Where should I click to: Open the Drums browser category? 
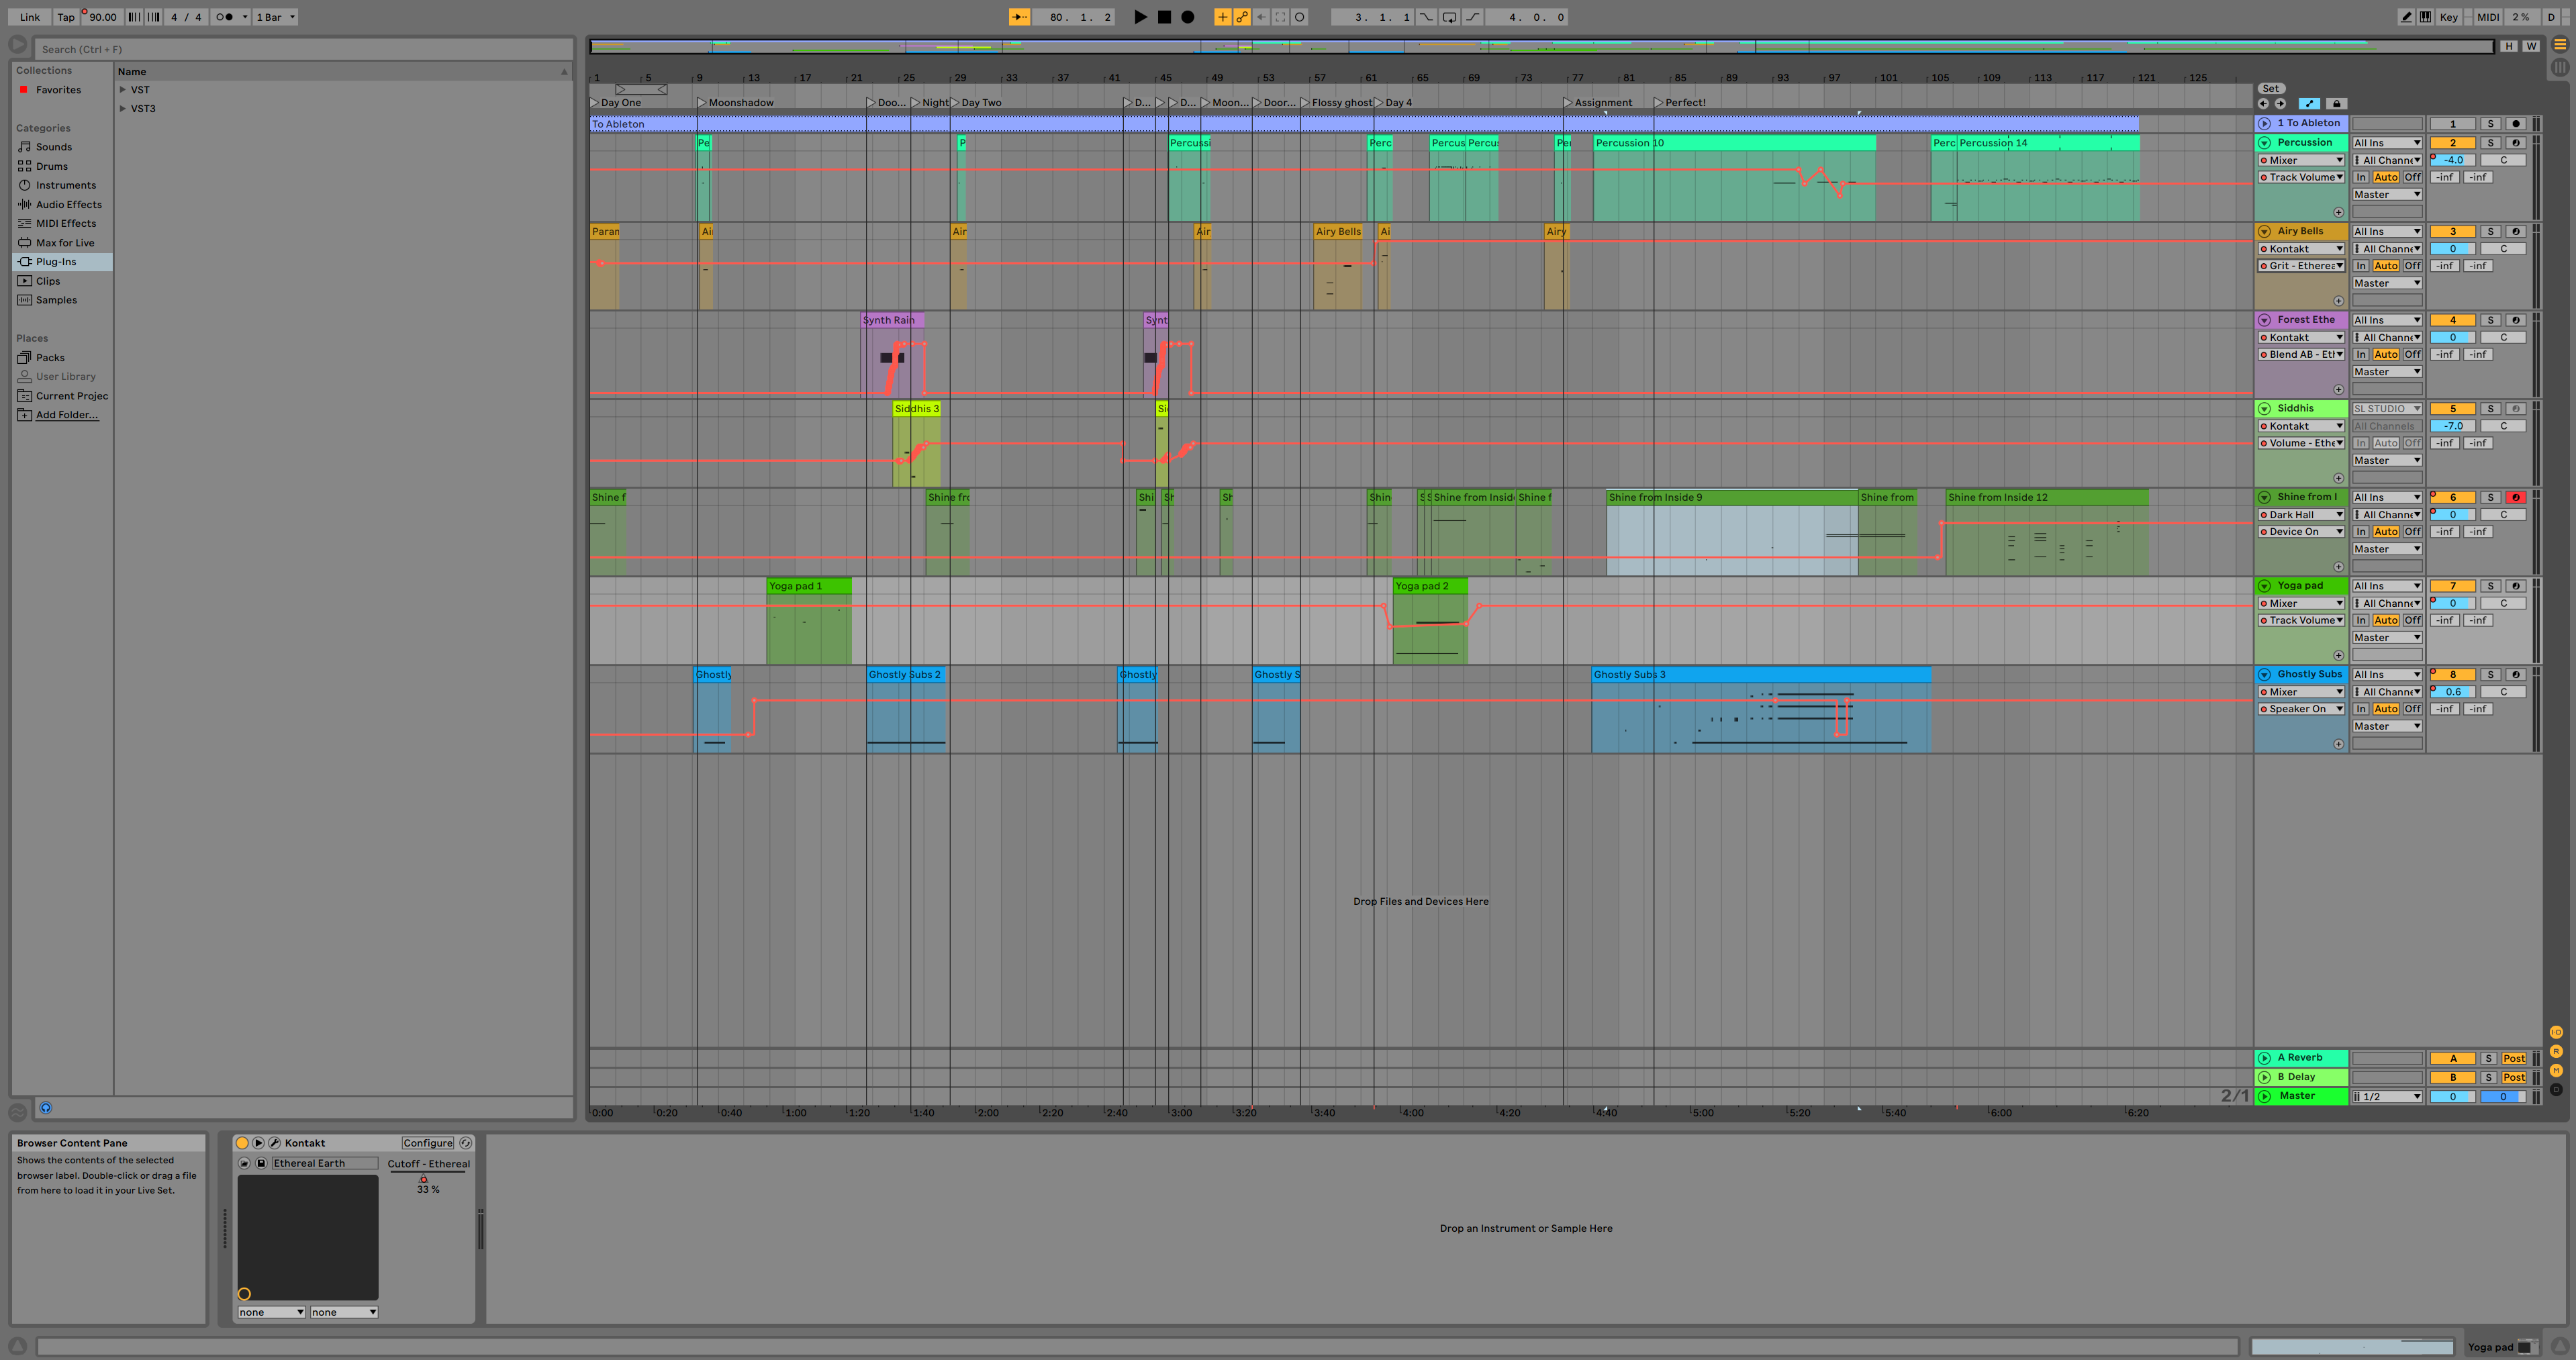point(52,166)
